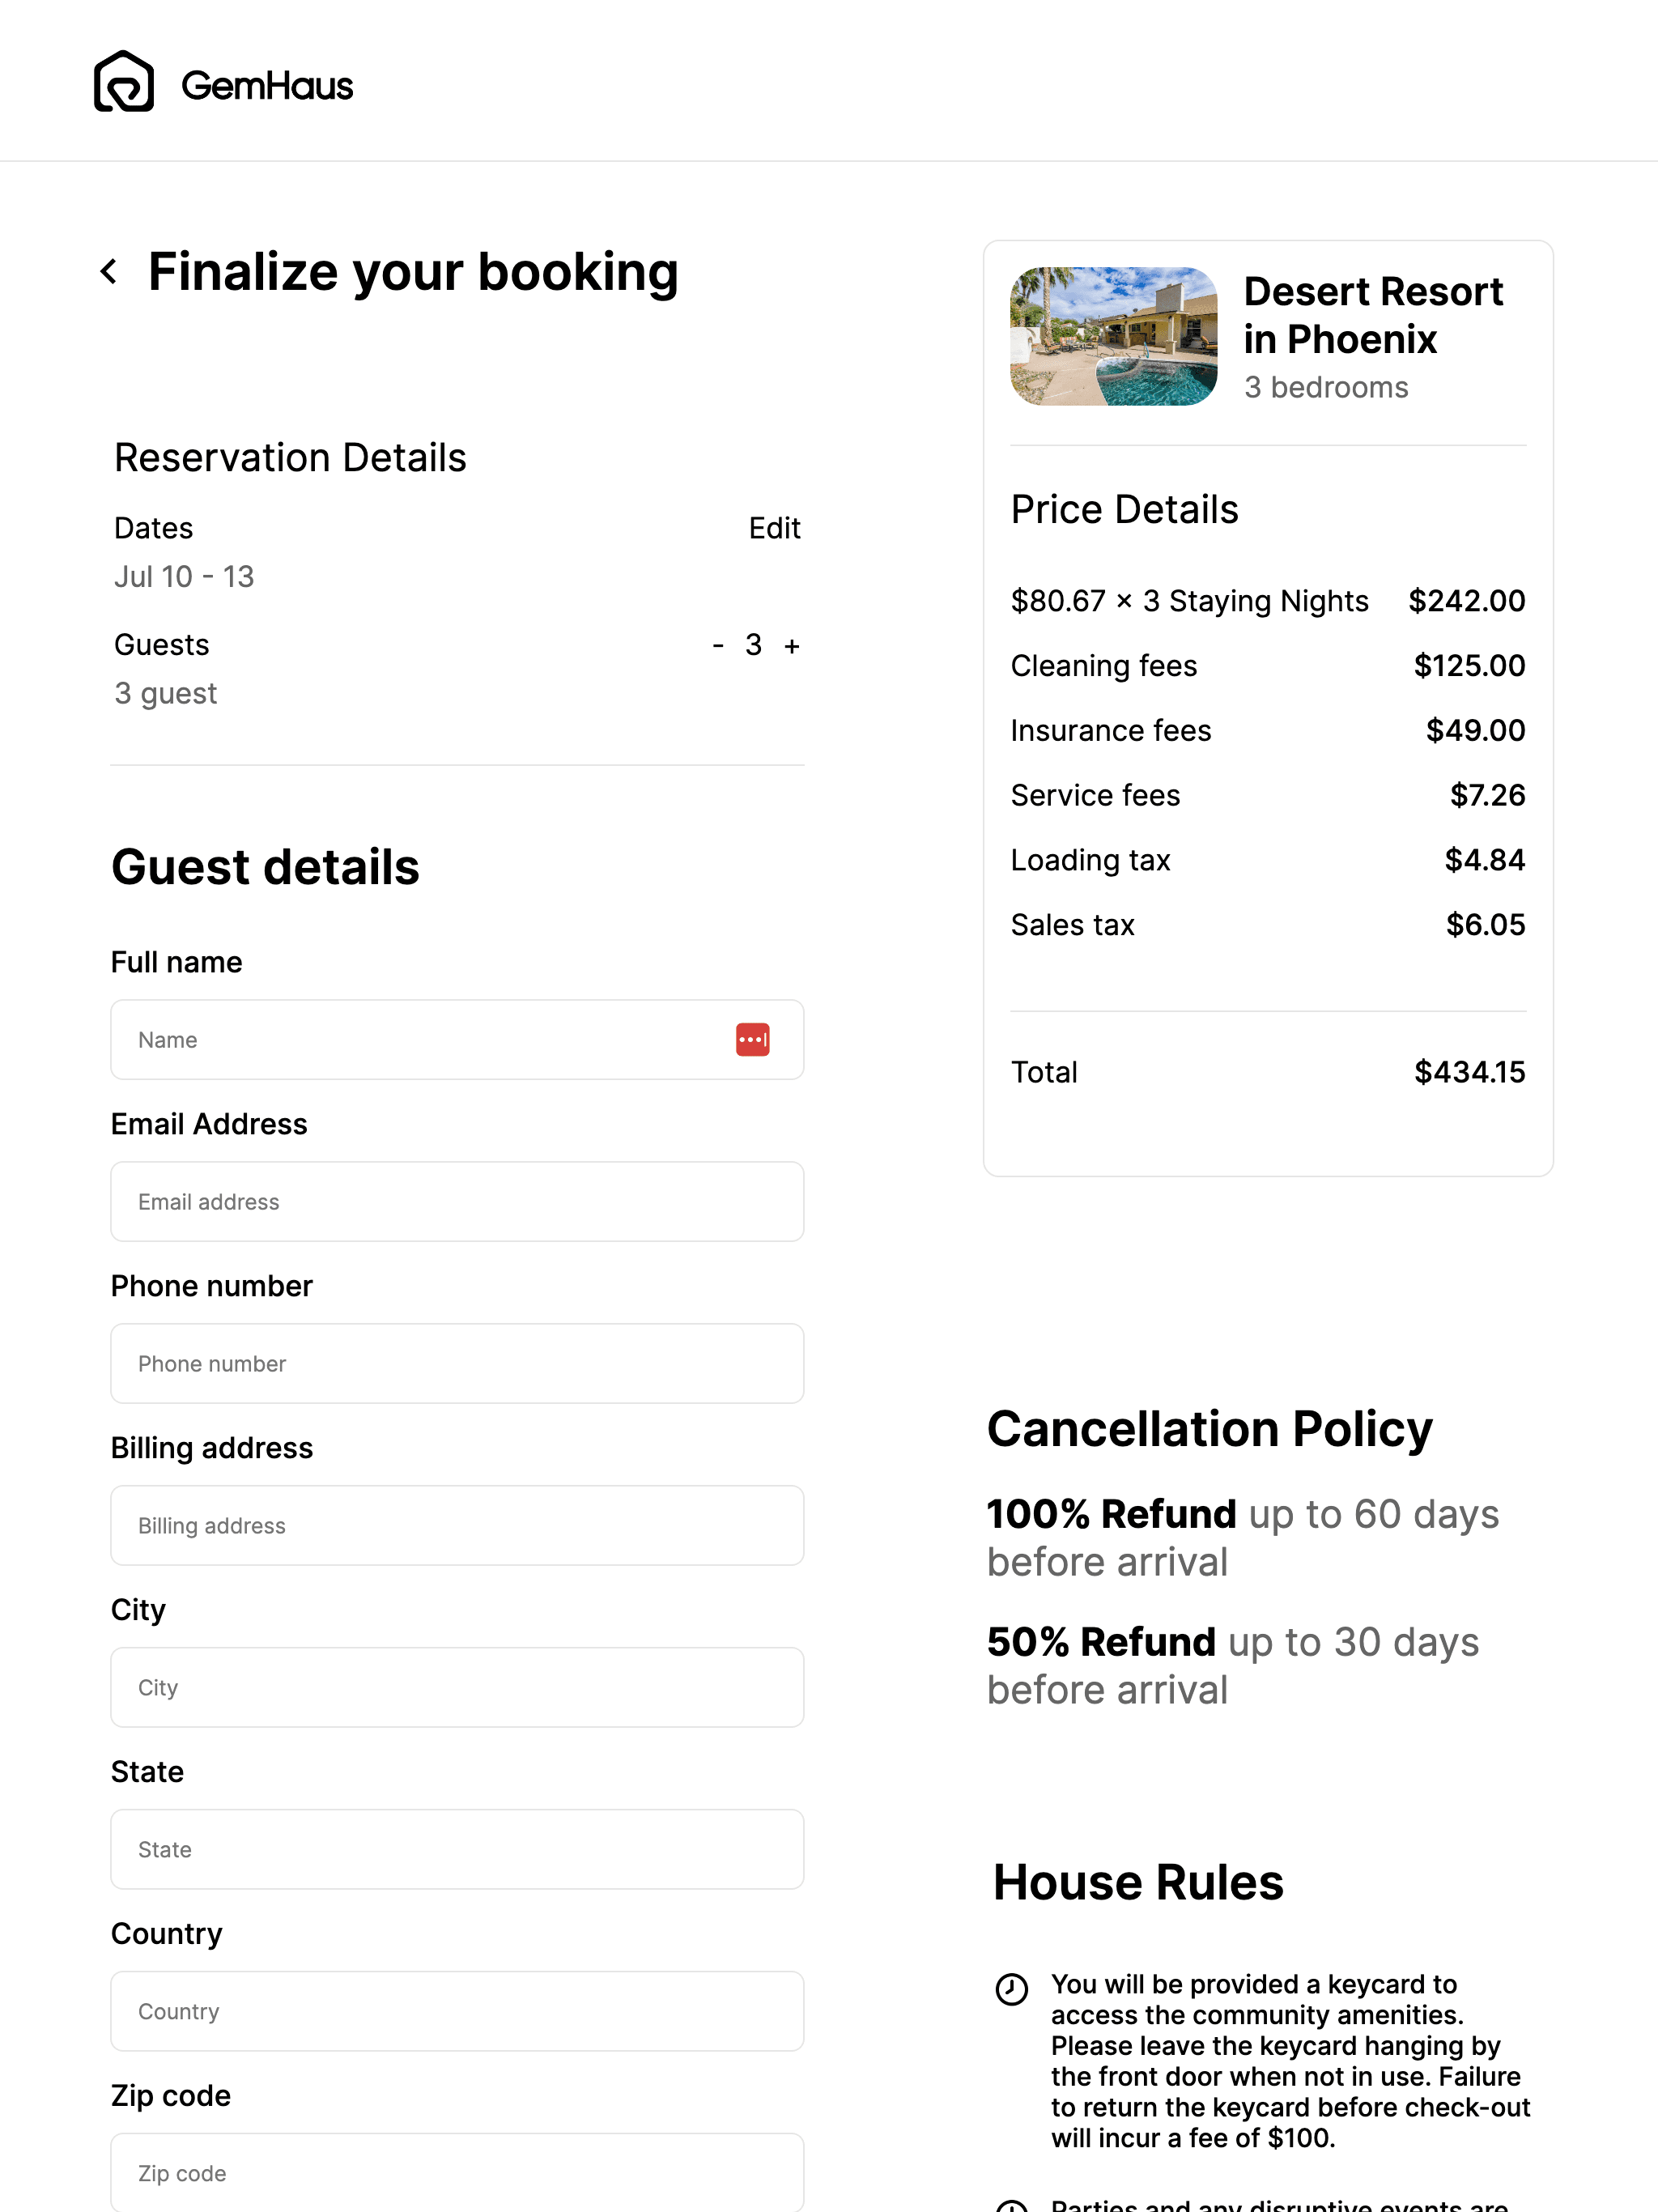Click the Cancellation Policy section header
This screenshot has height=2212, width=1658.
click(x=1209, y=1428)
